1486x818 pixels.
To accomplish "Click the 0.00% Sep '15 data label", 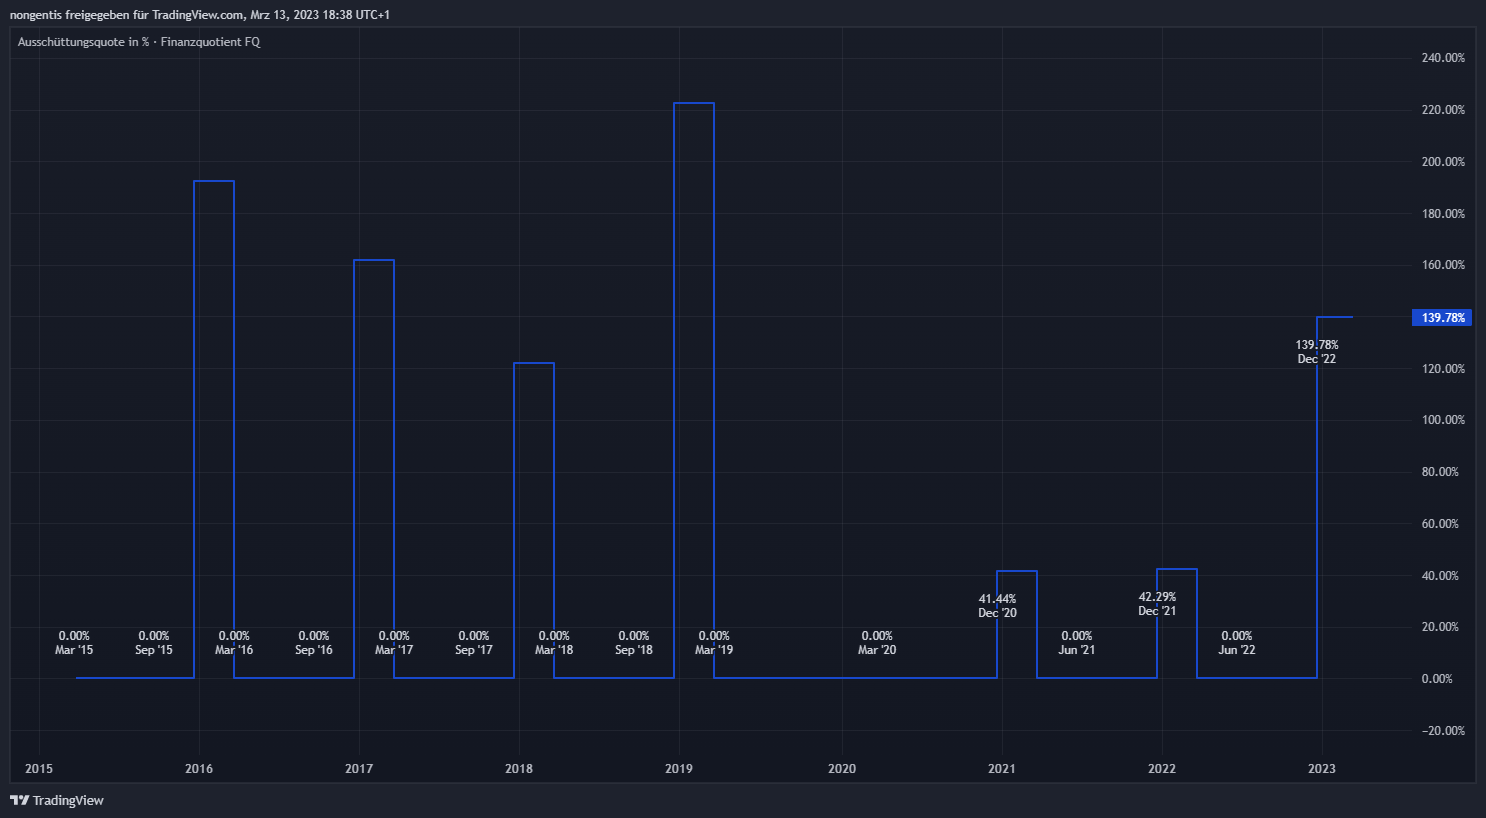I will pos(154,643).
